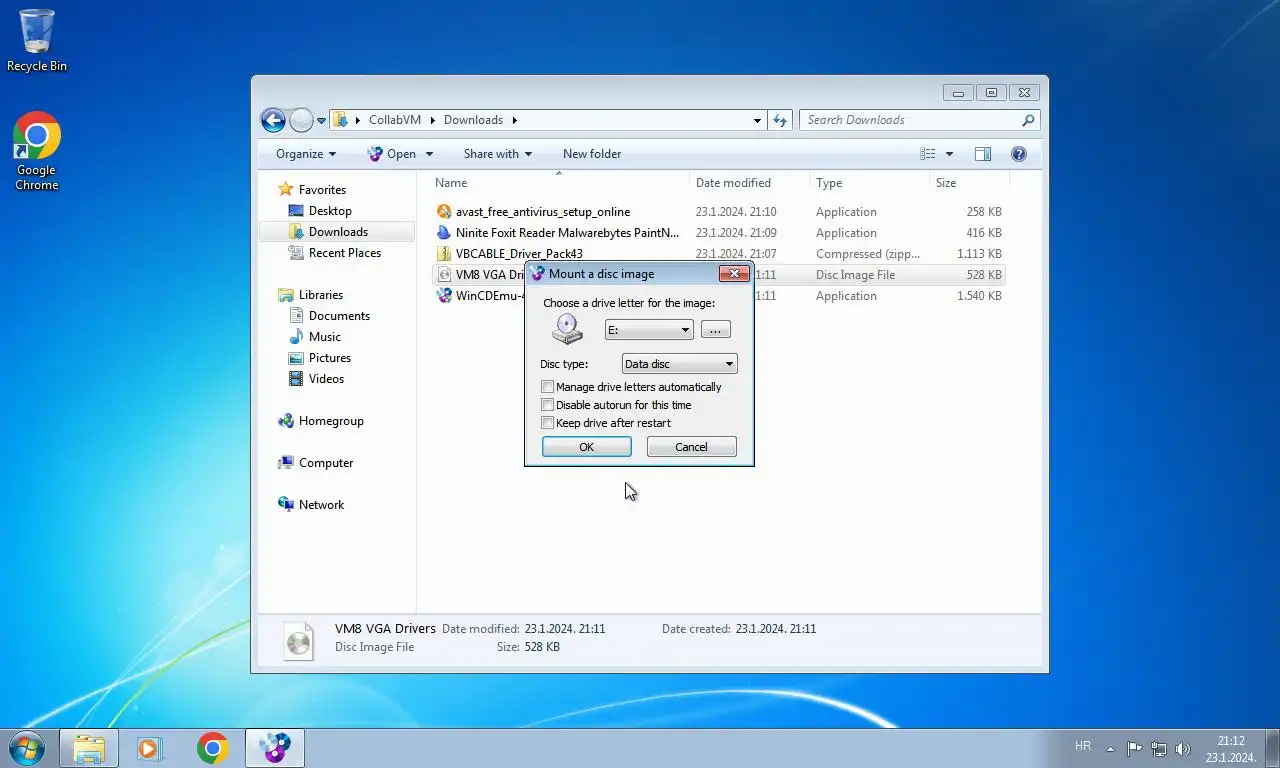Click the magnifier icon in search box
1280x768 pixels.
point(1028,120)
